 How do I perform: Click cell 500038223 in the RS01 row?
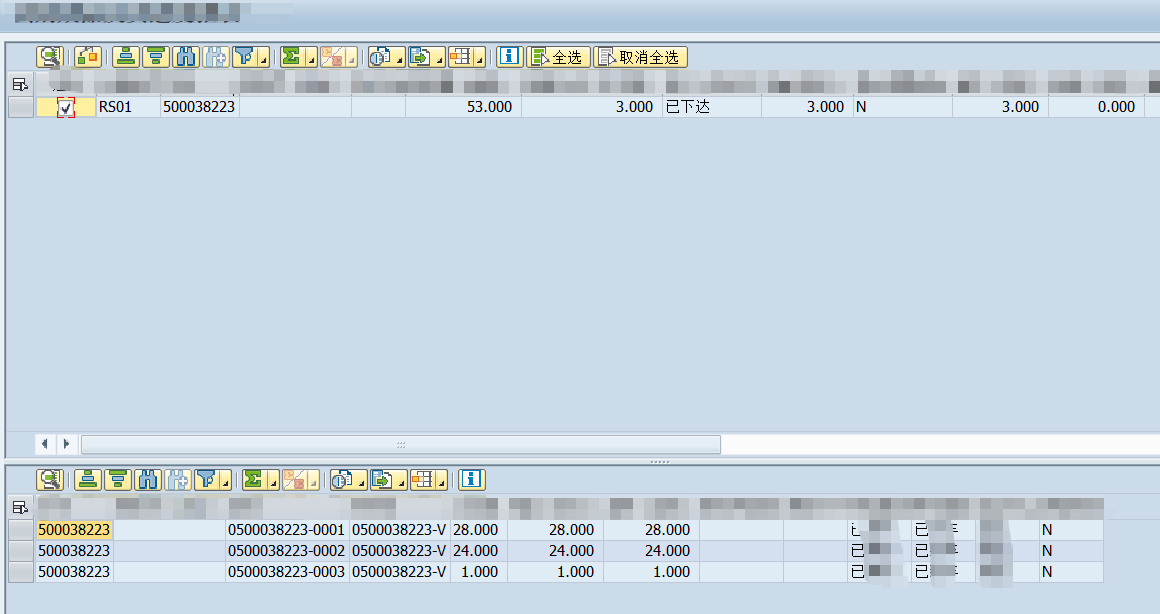click(x=199, y=107)
